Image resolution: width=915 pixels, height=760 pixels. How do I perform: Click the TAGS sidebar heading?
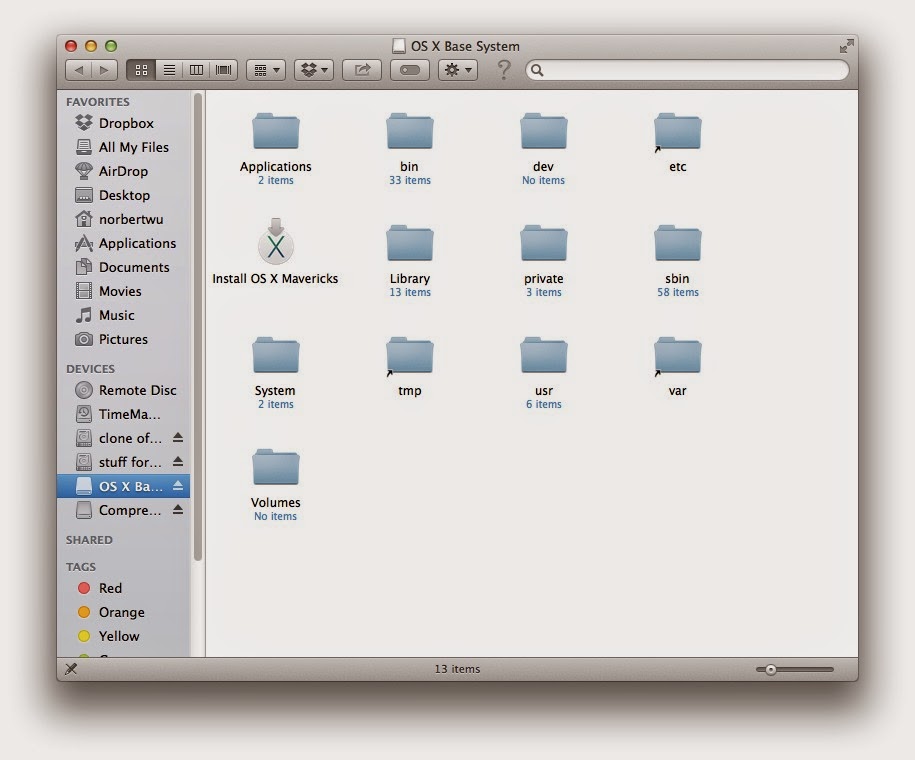[x=81, y=567]
